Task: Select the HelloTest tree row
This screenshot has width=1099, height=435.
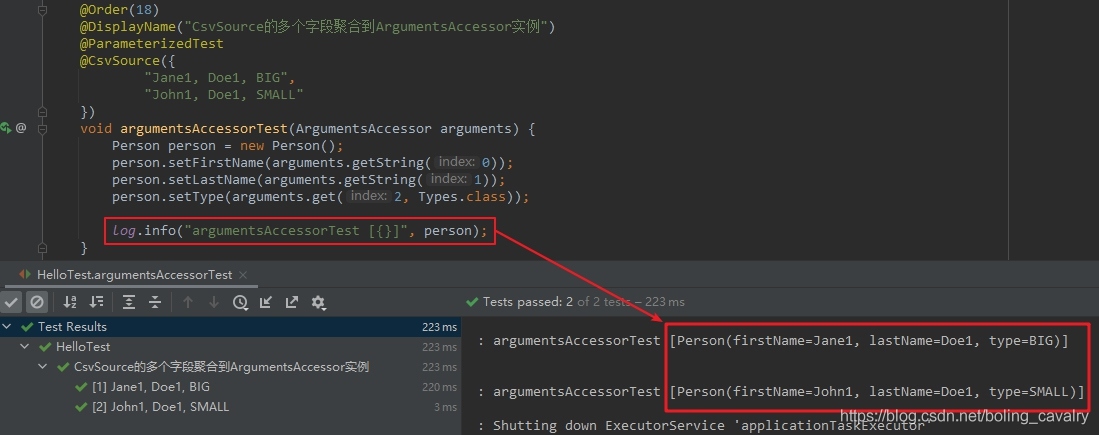Action: [x=231, y=347]
